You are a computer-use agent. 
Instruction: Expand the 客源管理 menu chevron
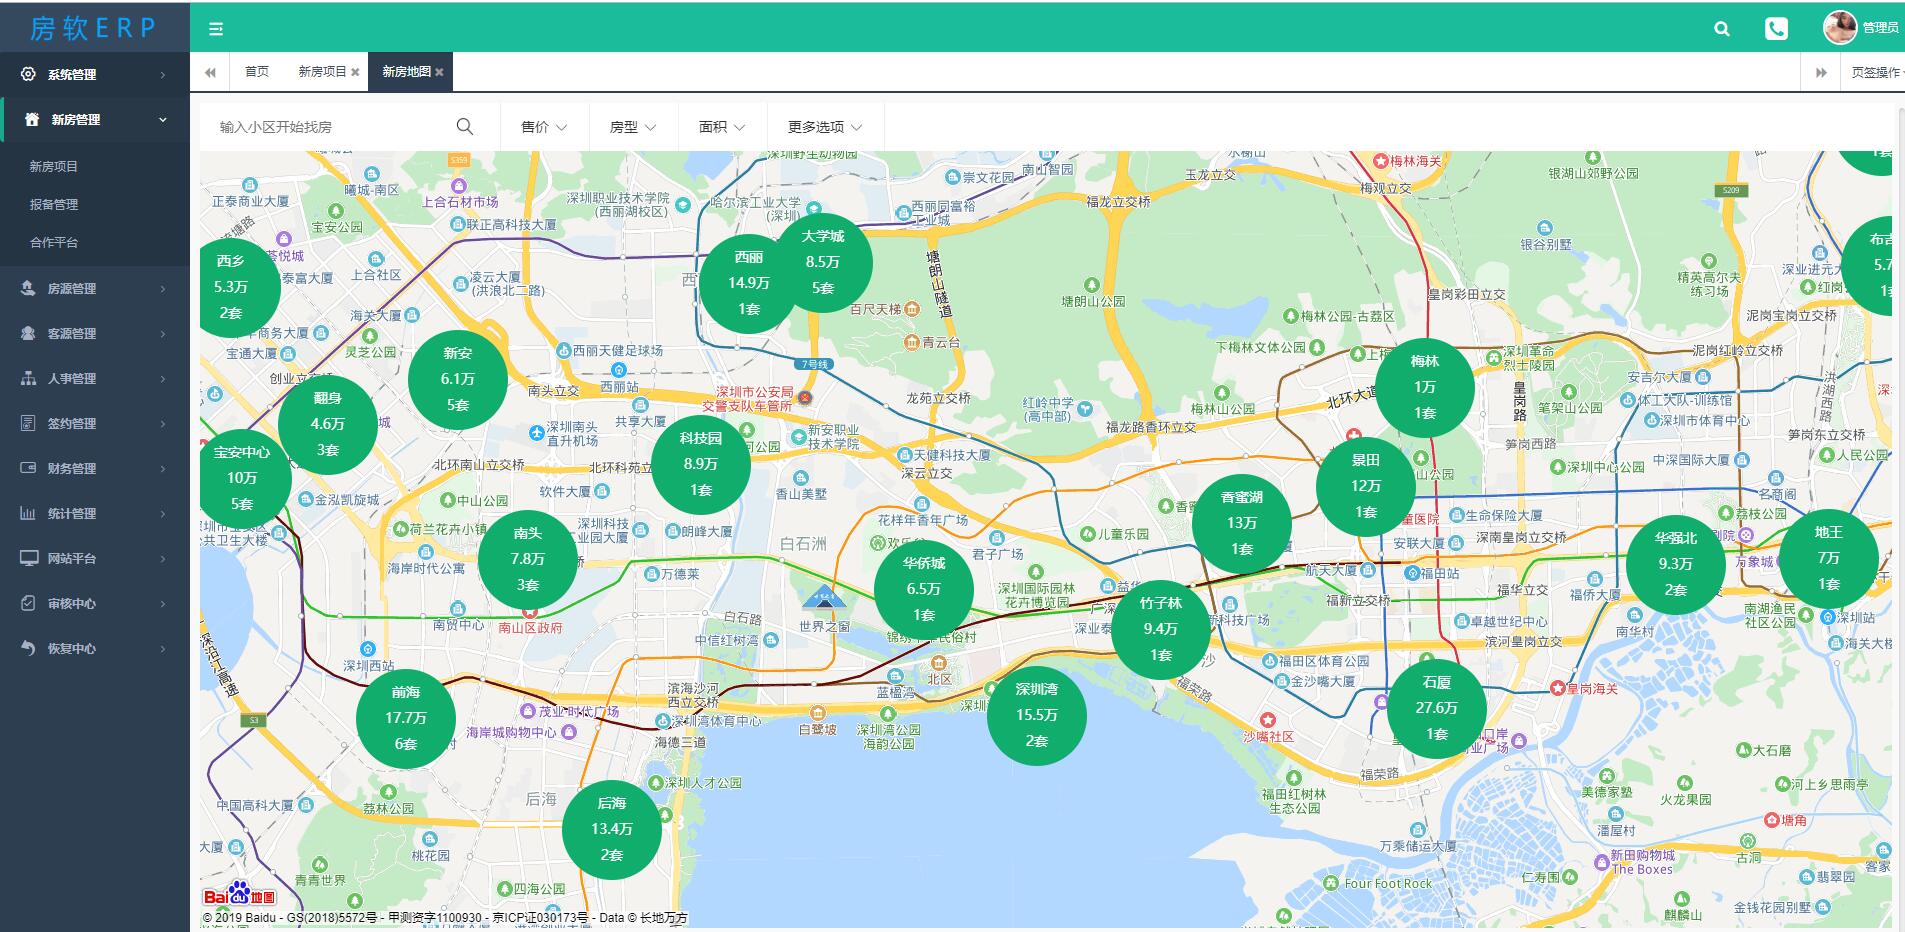pyautogui.click(x=163, y=334)
